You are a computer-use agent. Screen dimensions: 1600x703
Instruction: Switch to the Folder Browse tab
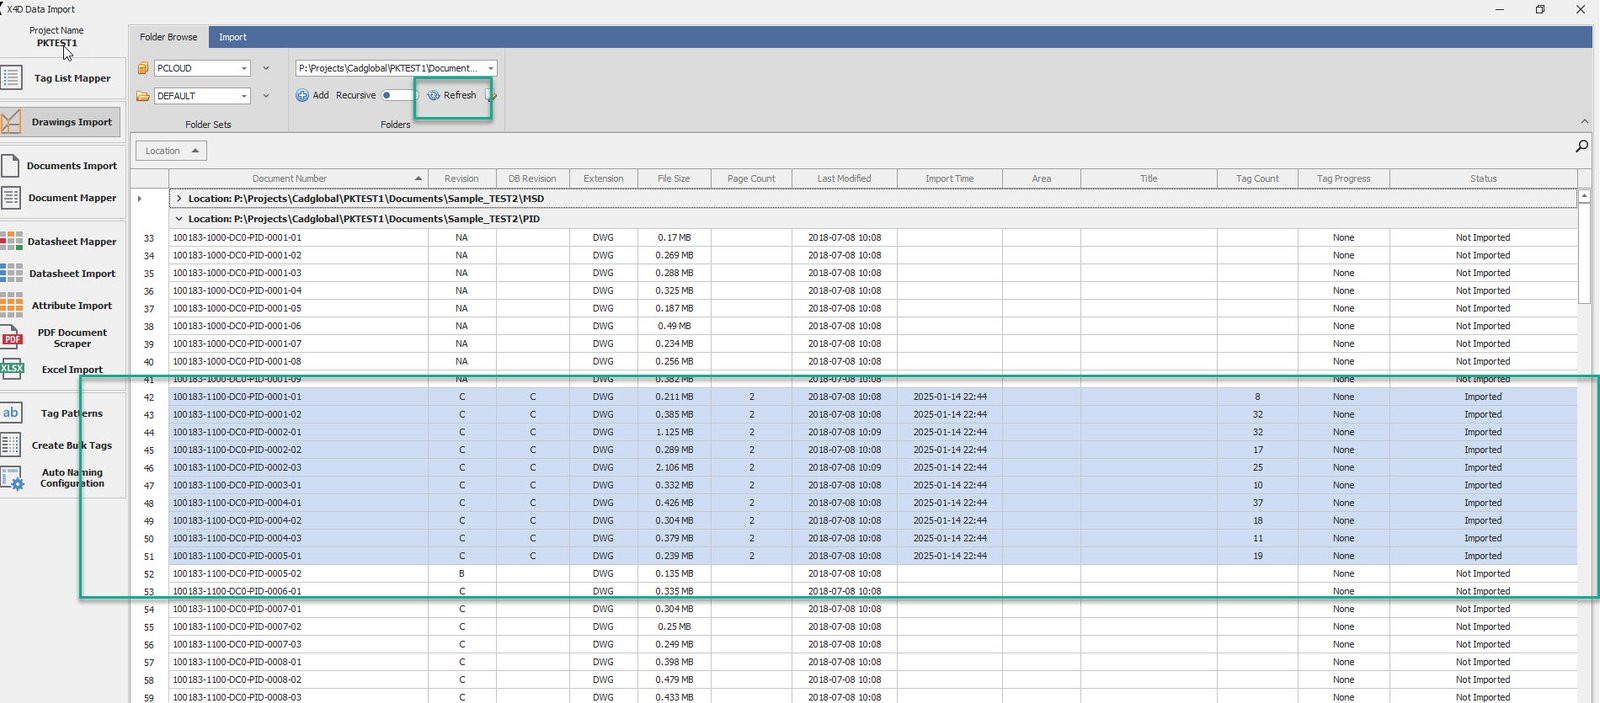(168, 37)
